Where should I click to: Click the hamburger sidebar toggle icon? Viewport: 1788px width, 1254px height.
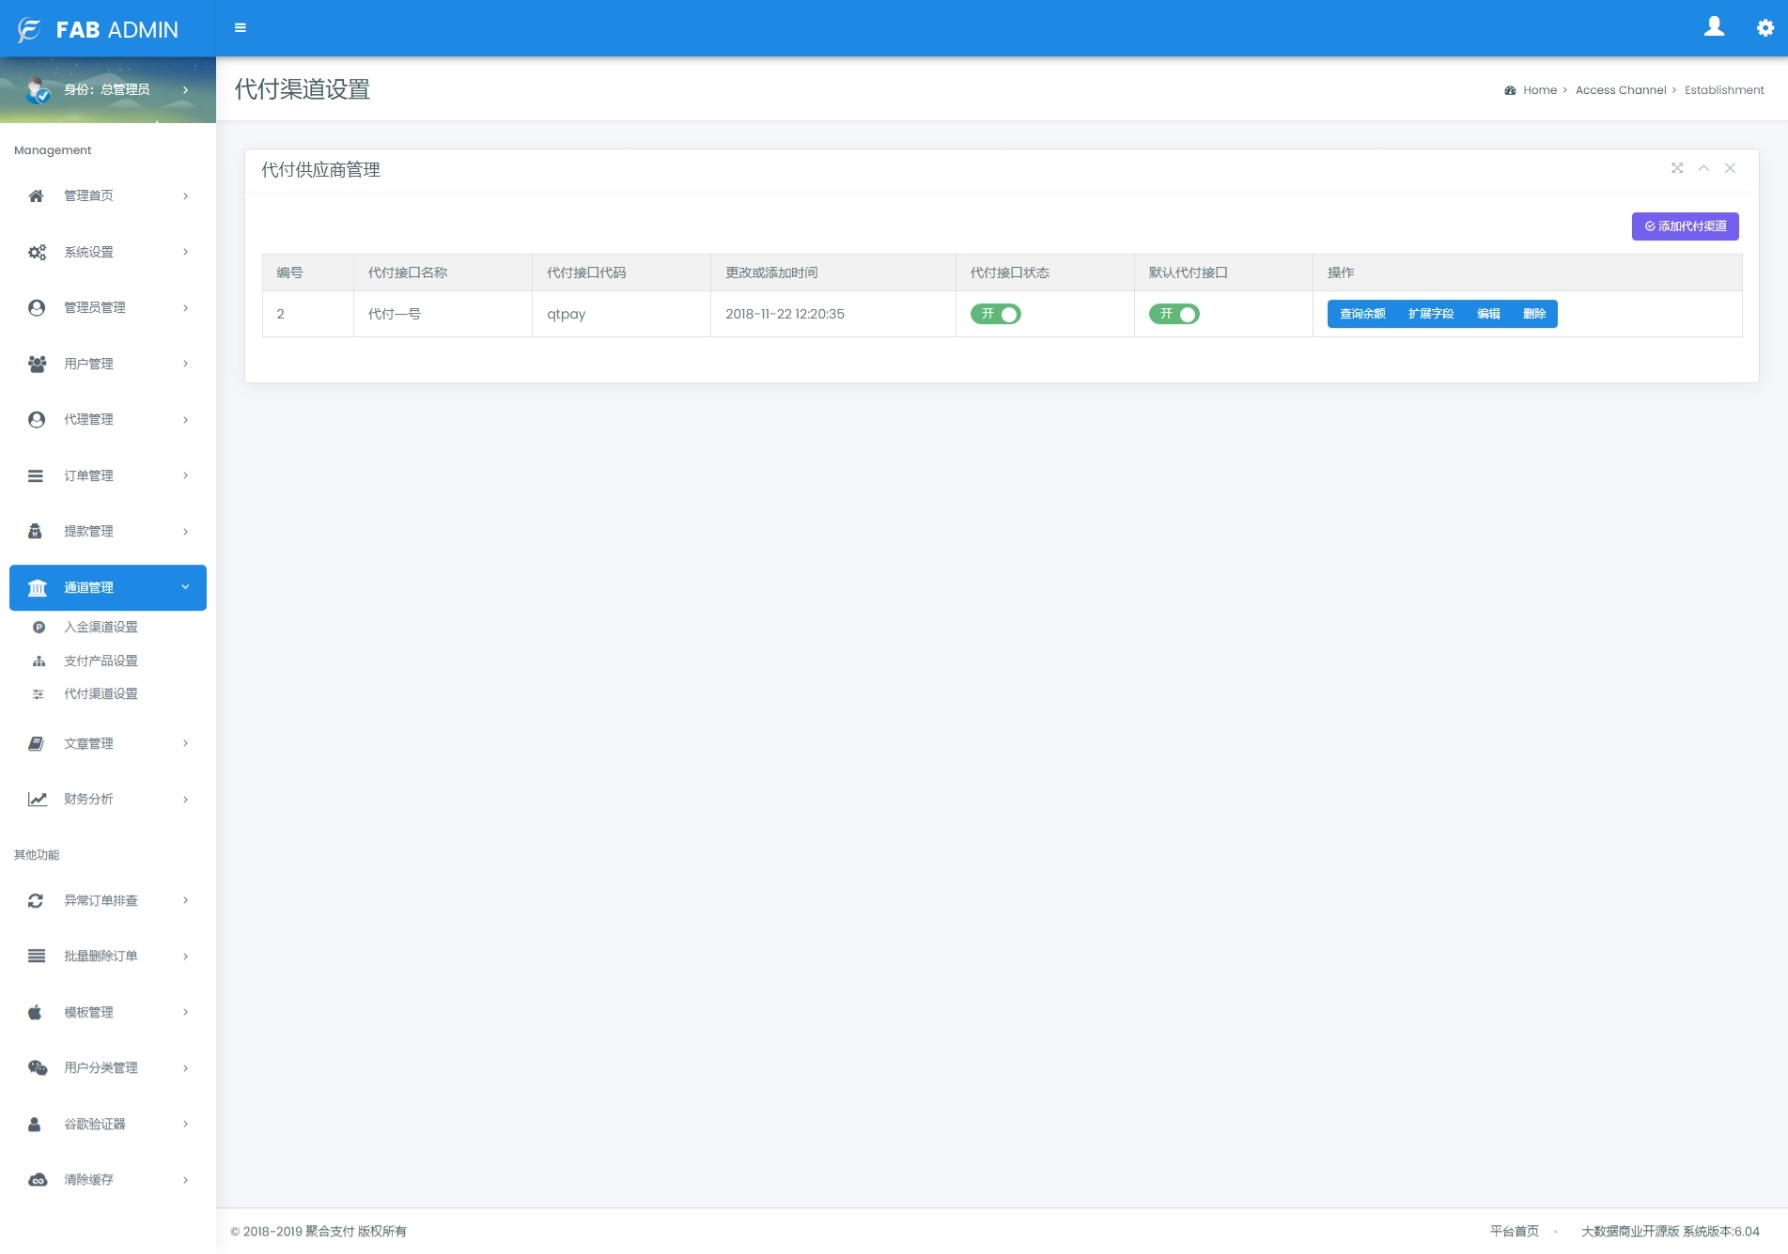pos(240,28)
